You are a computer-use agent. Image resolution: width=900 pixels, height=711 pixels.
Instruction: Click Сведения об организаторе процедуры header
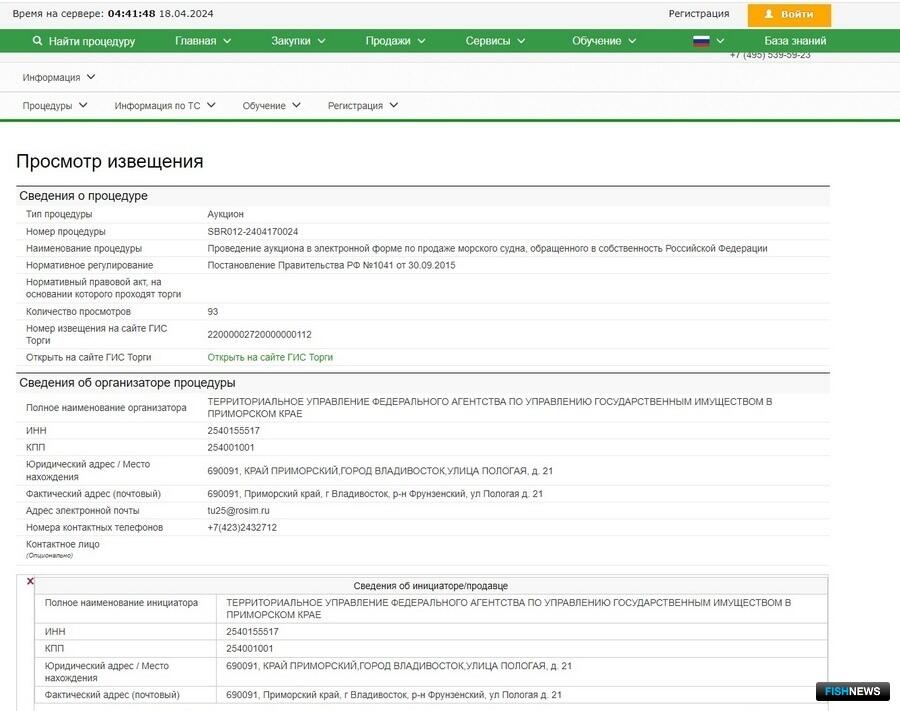pos(127,383)
